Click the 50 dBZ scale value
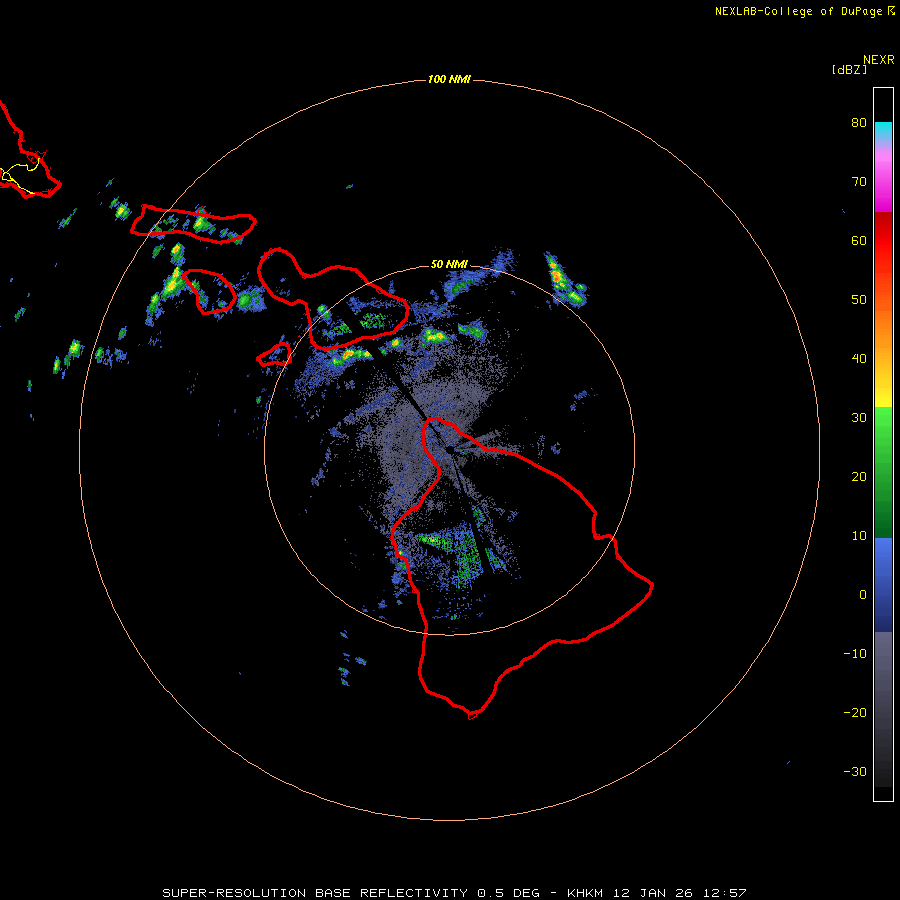900x900 pixels. [x=859, y=300]
